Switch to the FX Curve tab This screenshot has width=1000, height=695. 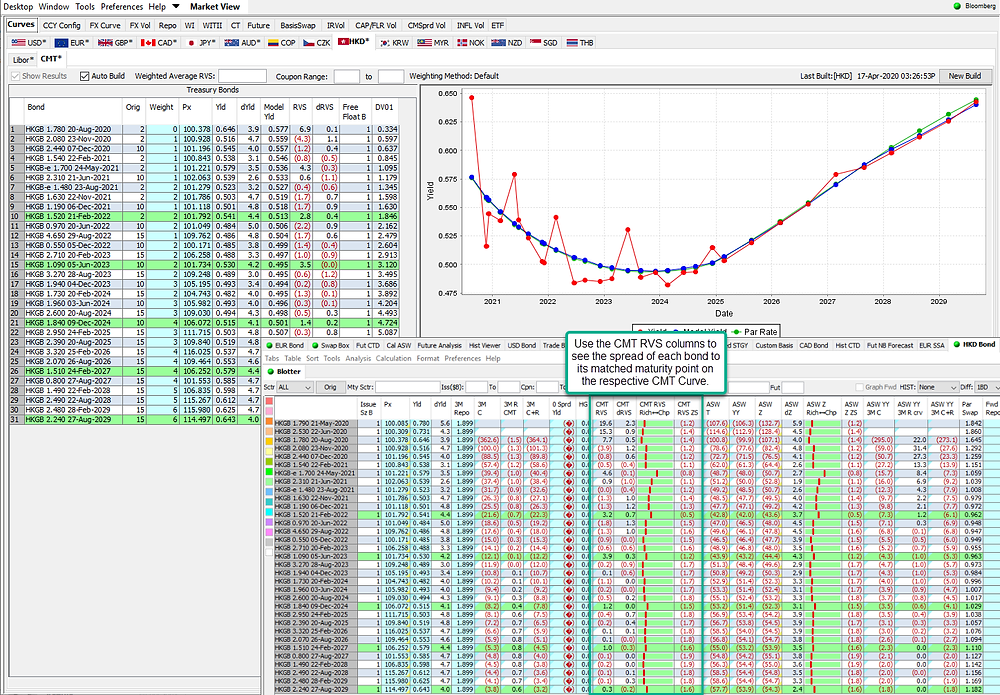point(105,26)
